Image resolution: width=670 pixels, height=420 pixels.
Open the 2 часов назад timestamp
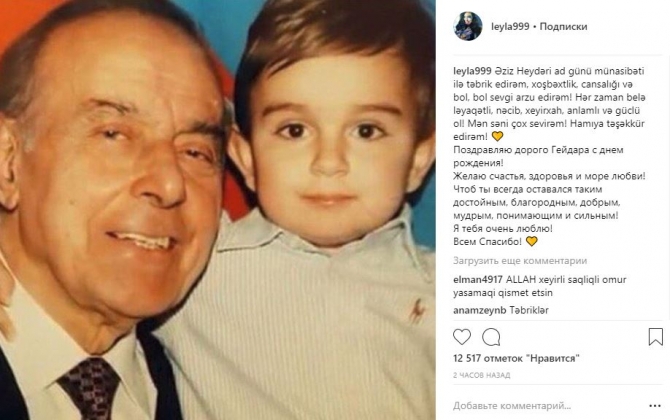482,375
